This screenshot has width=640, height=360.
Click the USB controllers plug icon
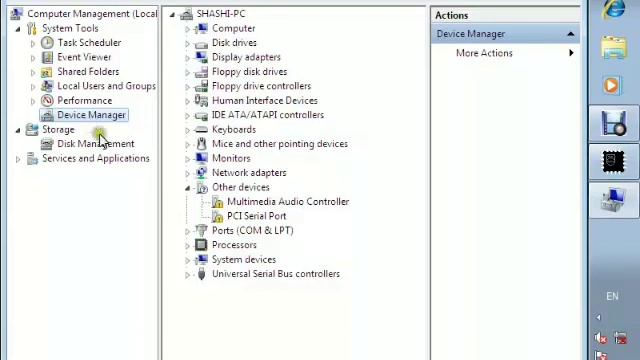point(201,273)
